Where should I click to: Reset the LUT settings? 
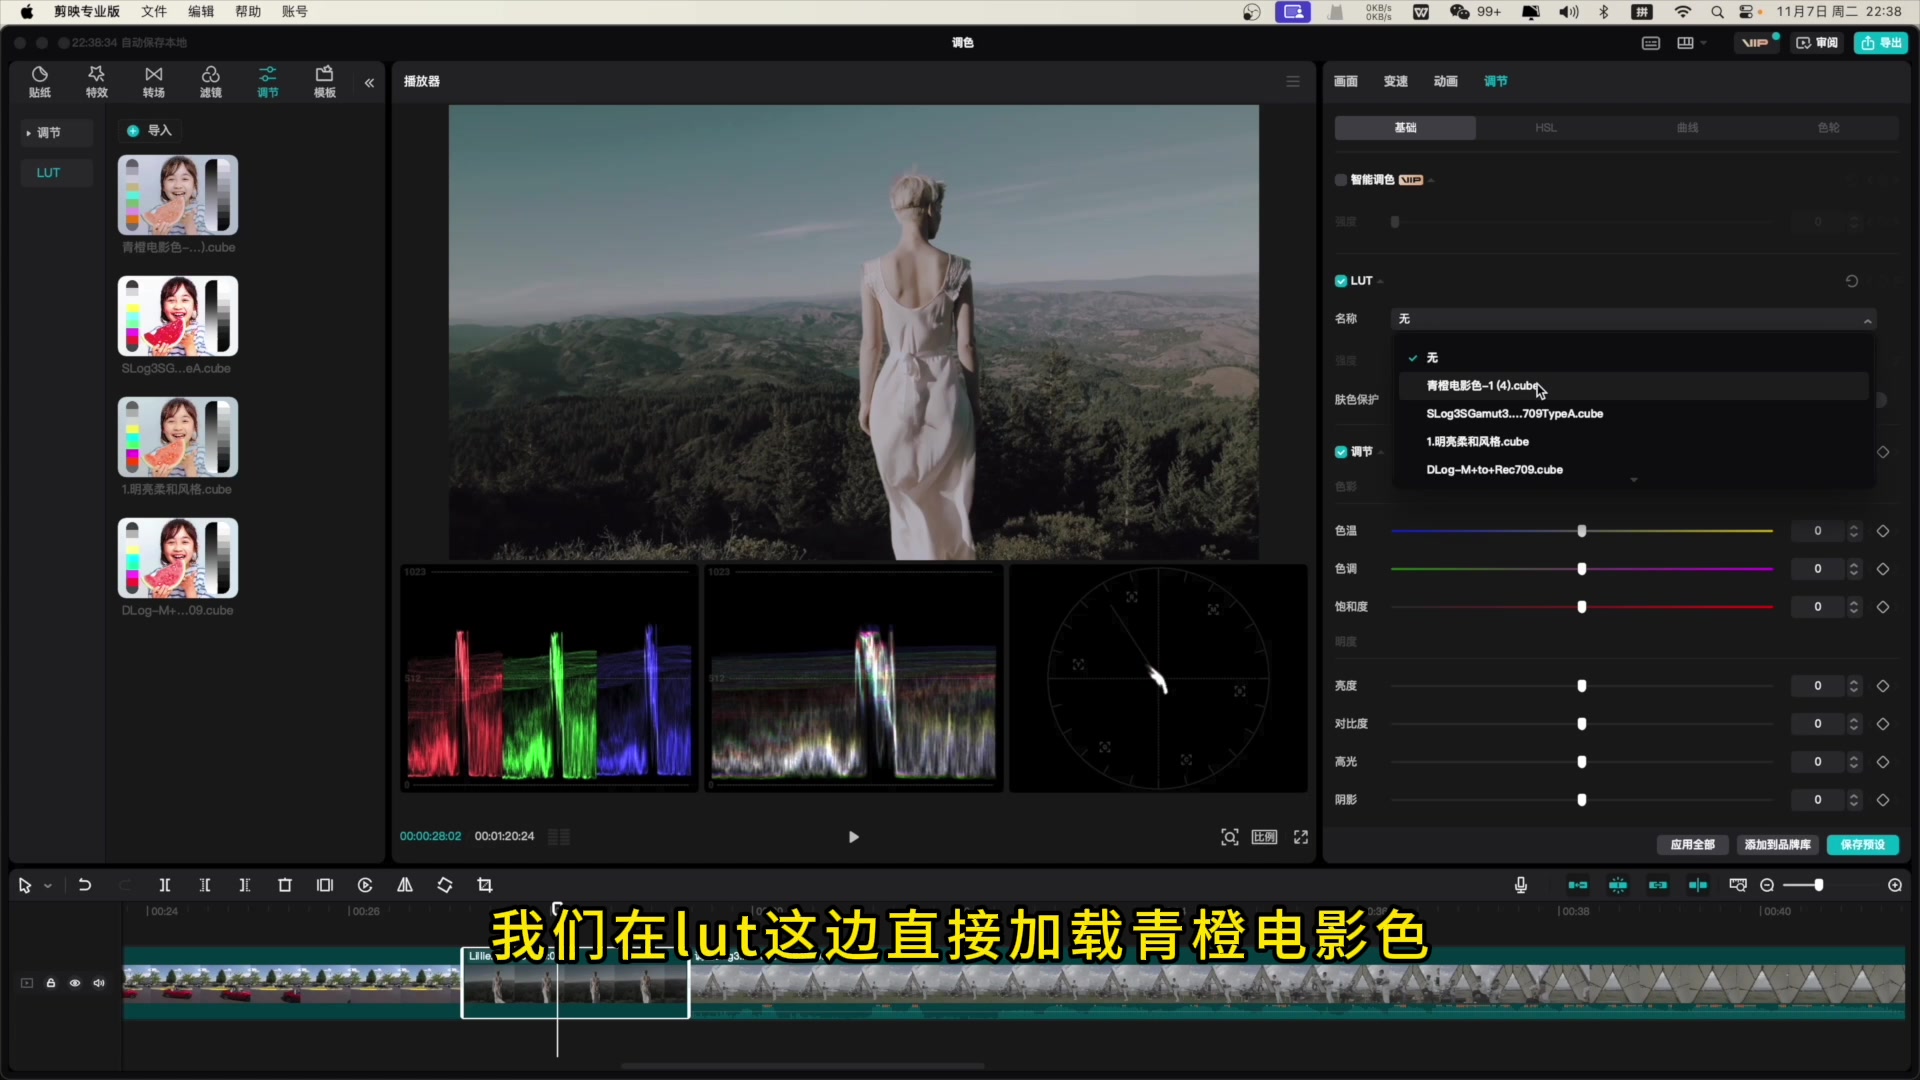(x=1852, y=281)
